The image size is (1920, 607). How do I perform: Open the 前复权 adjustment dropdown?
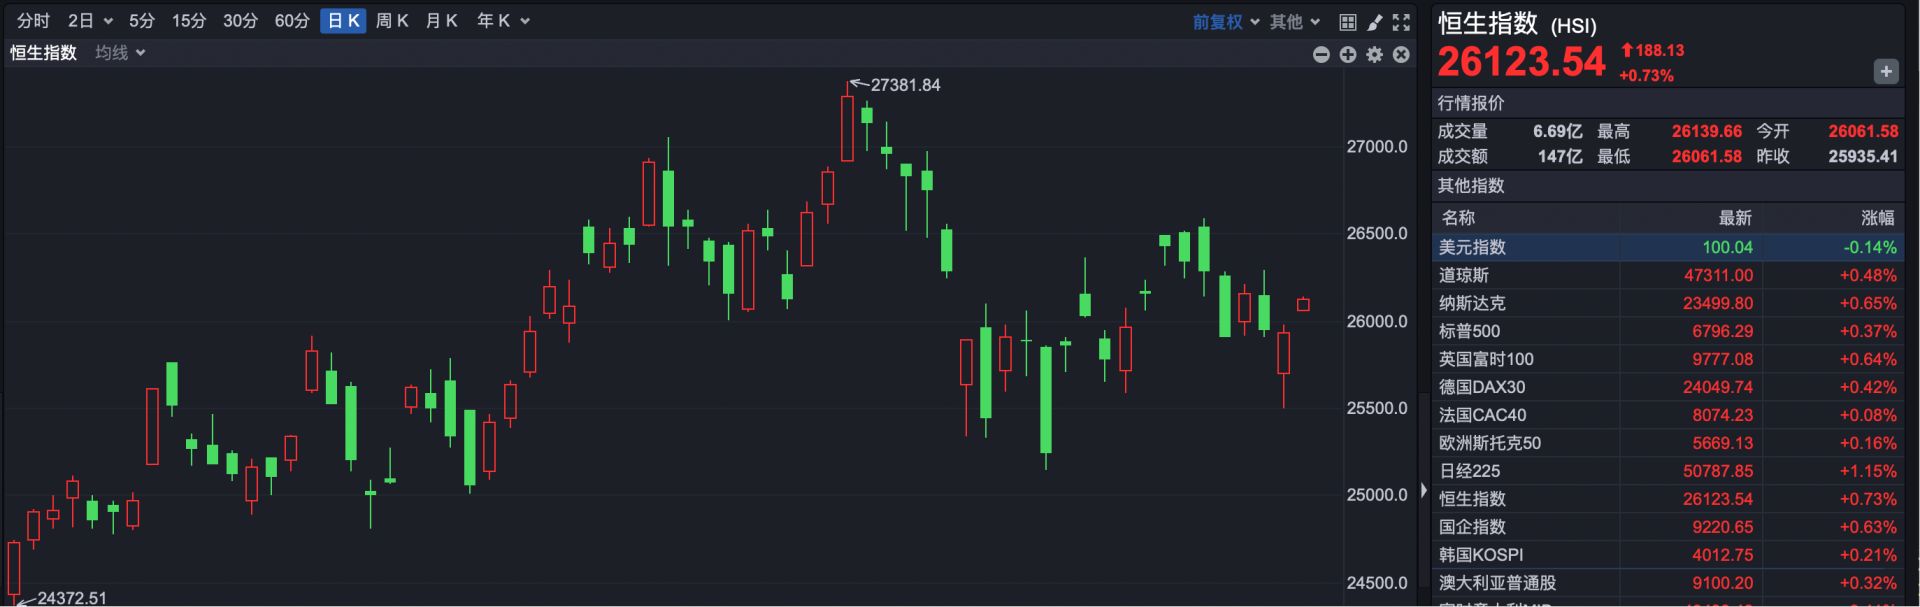[1225, 22]
